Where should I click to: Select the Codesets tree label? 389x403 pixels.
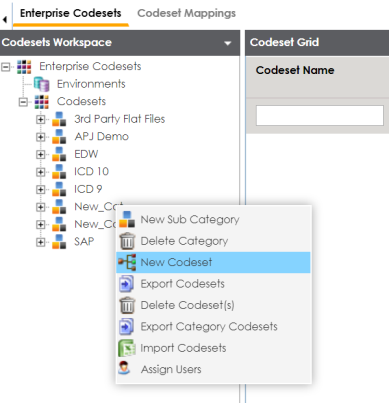81,101
